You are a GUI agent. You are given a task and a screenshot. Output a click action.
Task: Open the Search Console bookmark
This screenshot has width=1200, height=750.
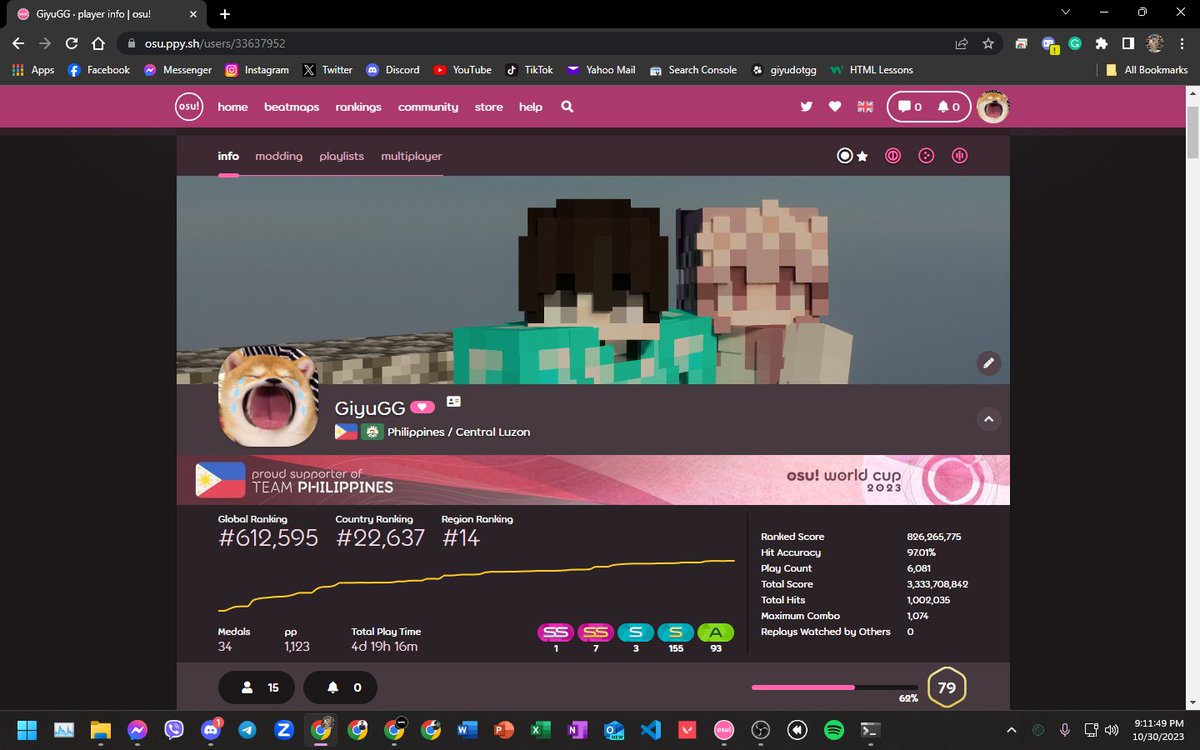[693, 70]
